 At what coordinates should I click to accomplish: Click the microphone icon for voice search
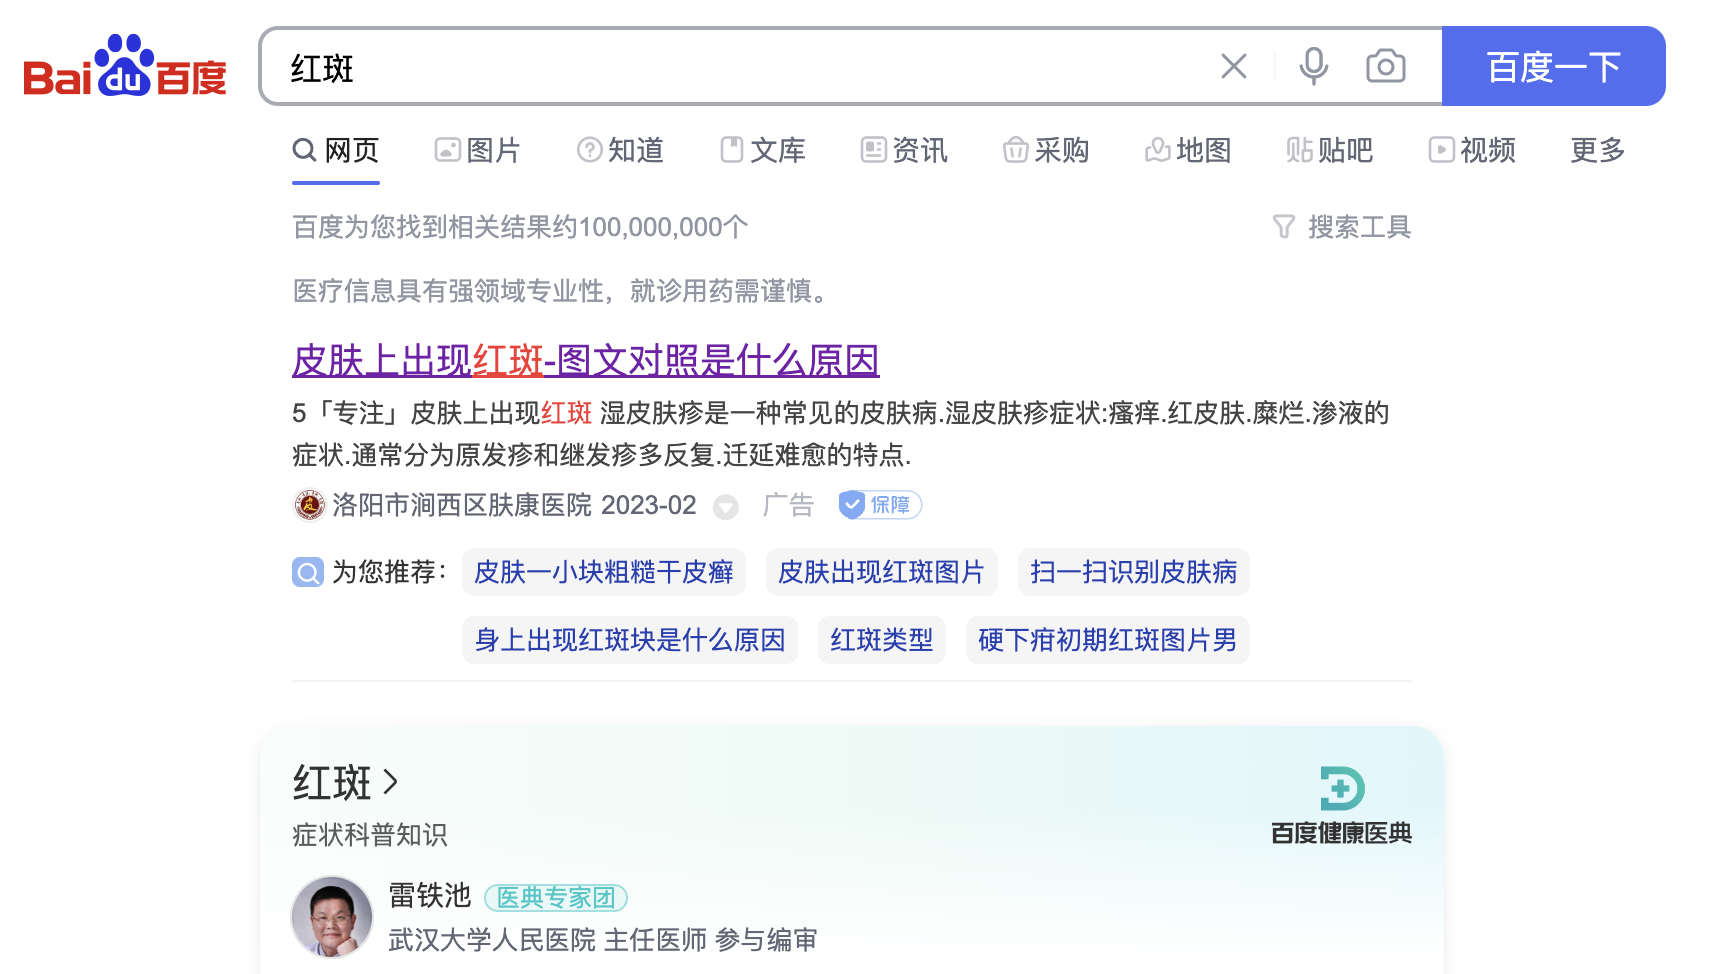(1313, 66)
